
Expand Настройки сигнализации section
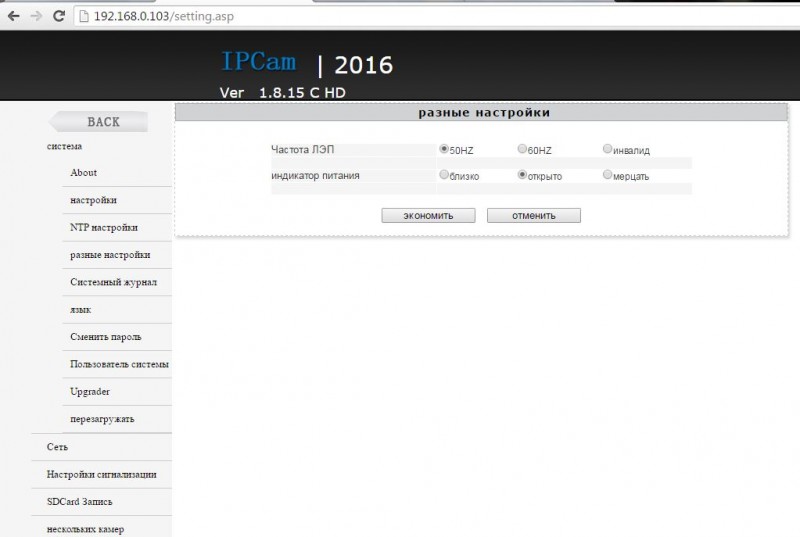(102, 474)
